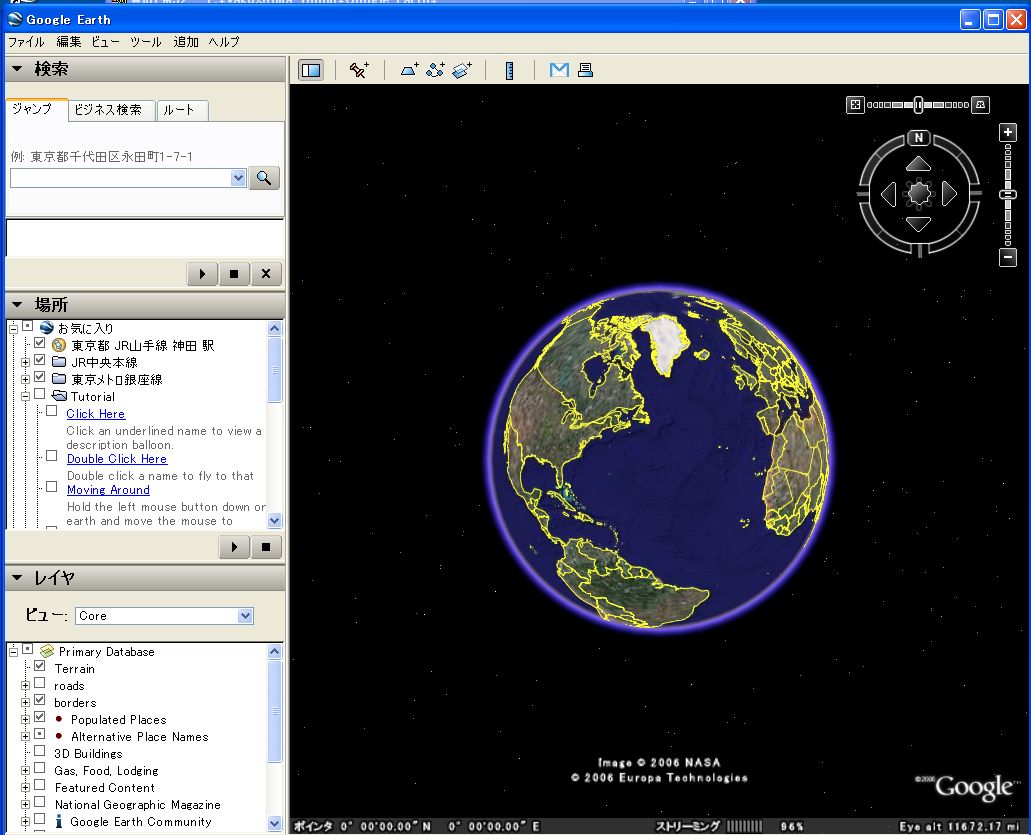The height and width of the screenshot is (835, 1031).
Task: Pan up with navigation arrow
Action: point(919,164)
